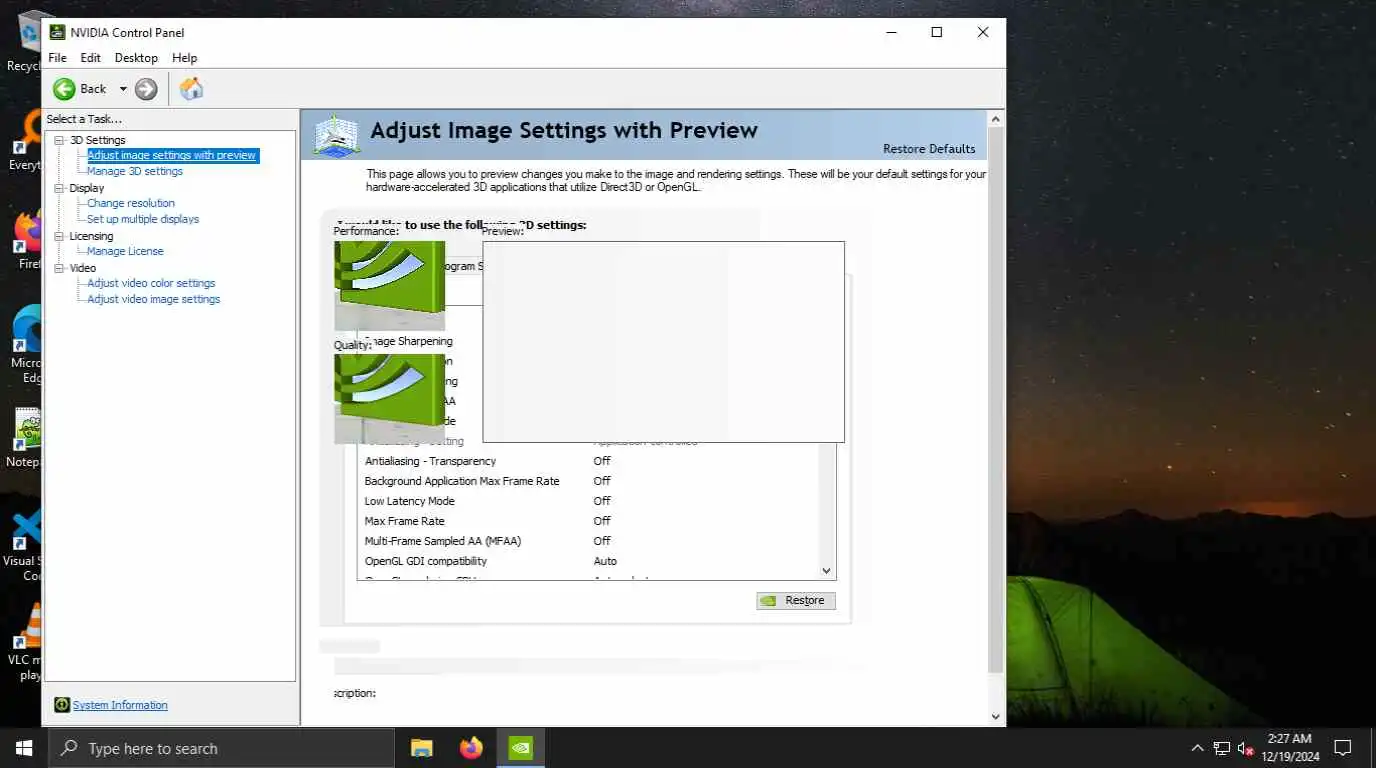1376x768 pixels.
Task: Click the System Information link
Action: (120, 705)
